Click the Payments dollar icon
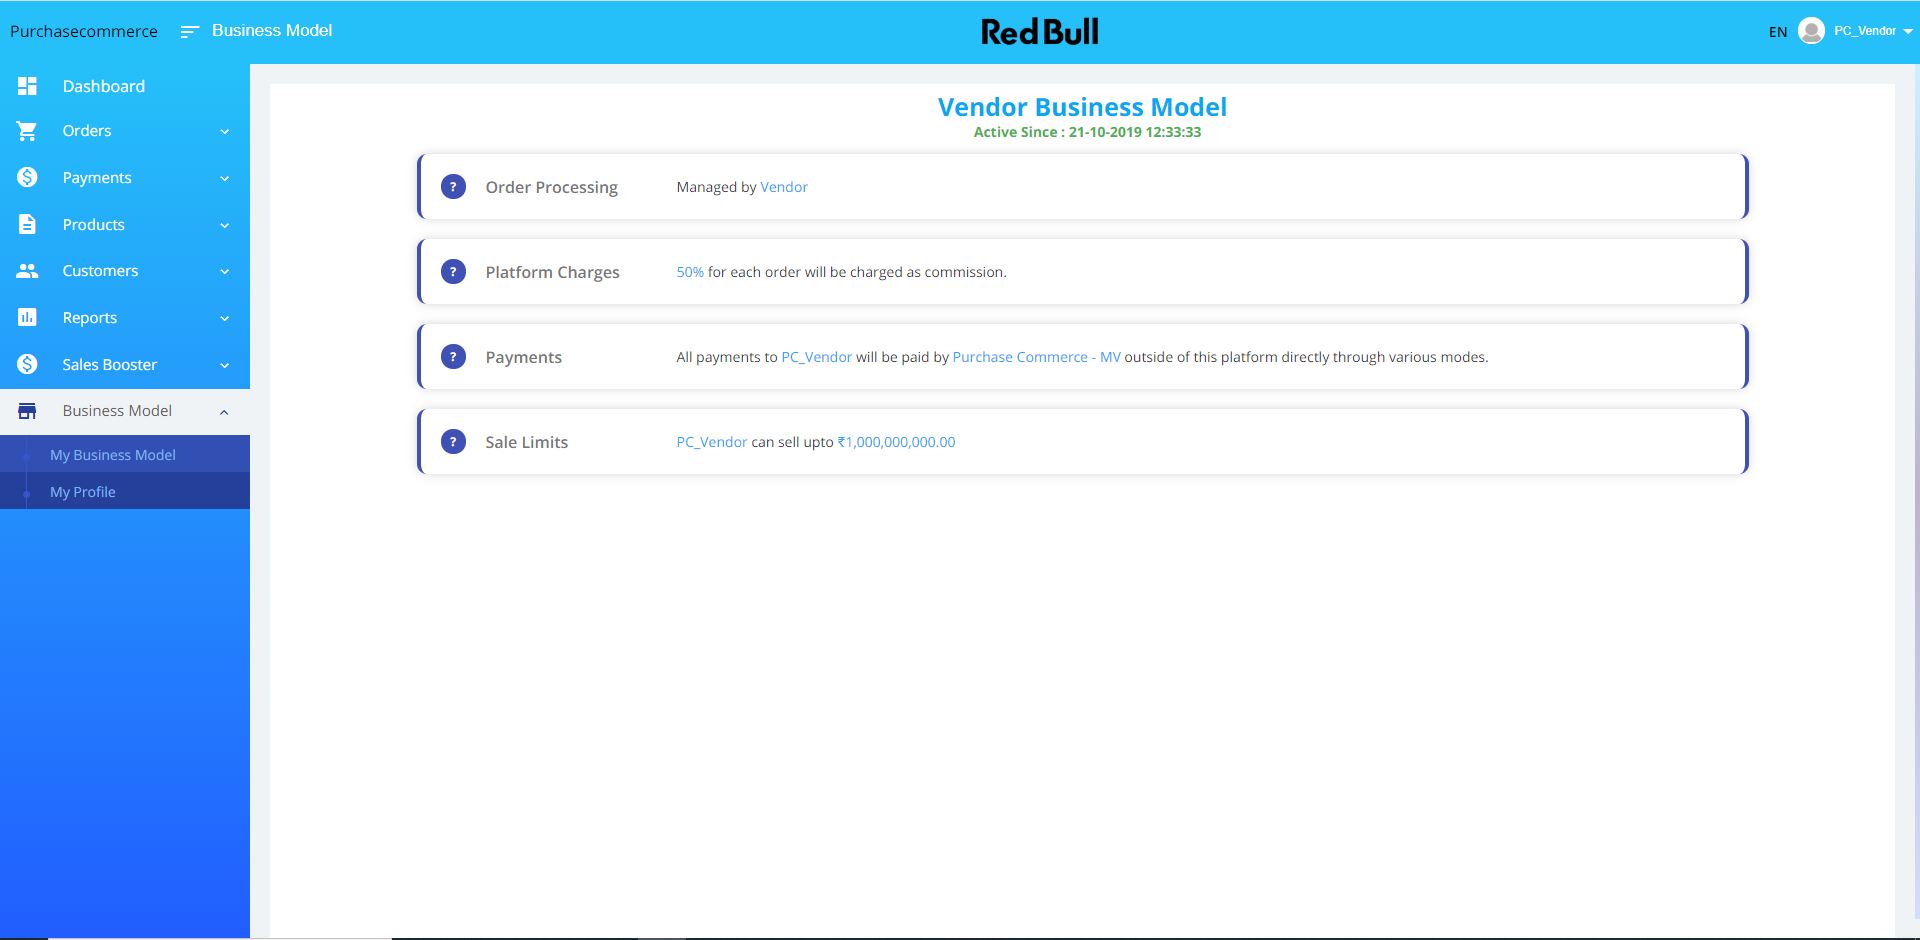 [x=27, y=177]
